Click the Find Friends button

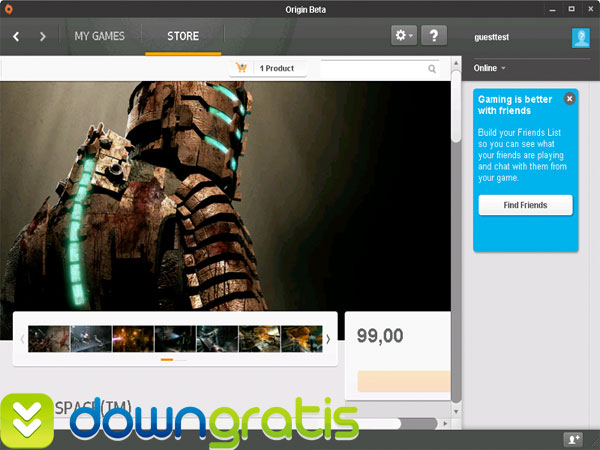click(525, 205)
